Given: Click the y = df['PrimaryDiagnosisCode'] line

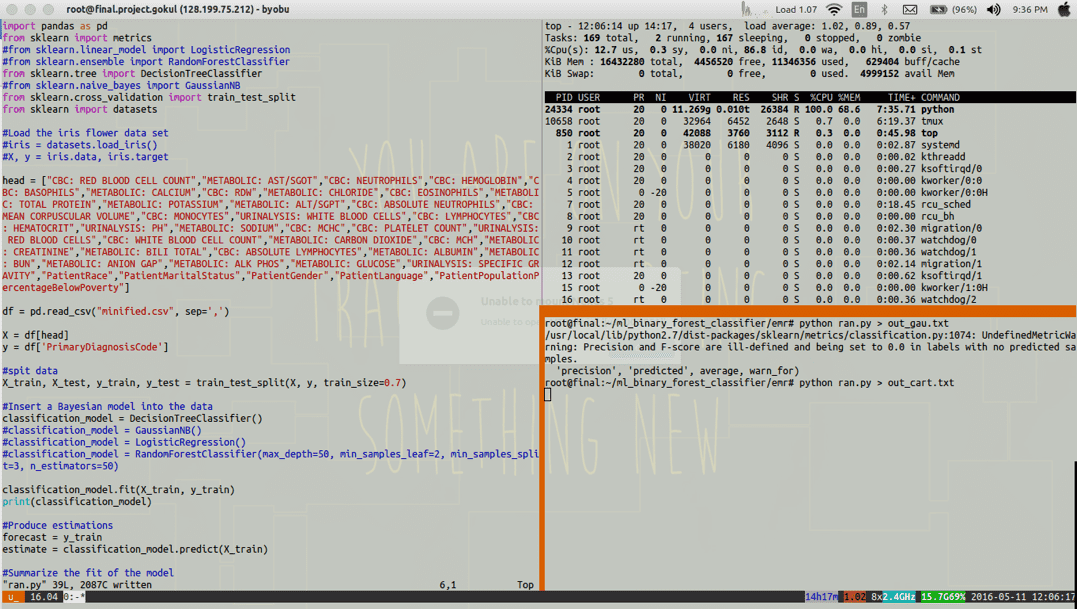Looking at the screenshot, I should [x=85, y=347].
